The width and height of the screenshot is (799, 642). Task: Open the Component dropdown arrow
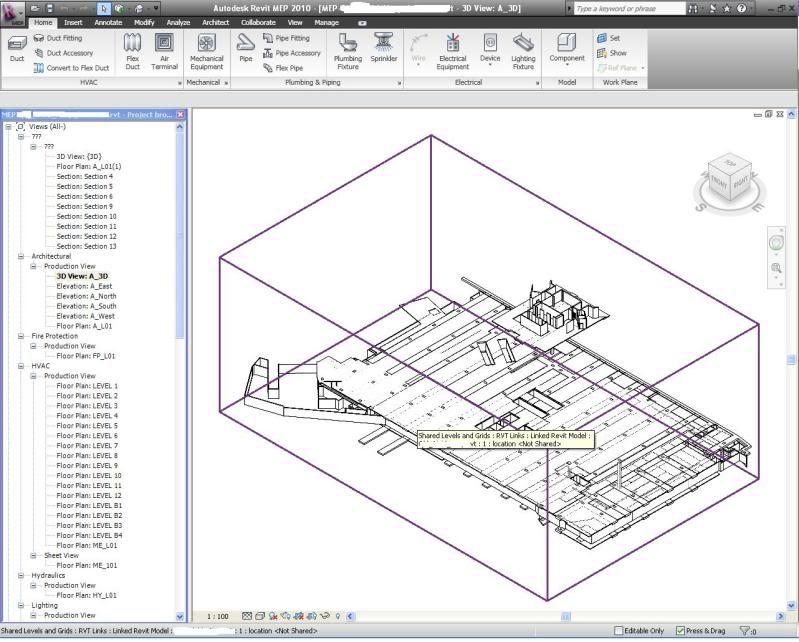pos(567,67)
